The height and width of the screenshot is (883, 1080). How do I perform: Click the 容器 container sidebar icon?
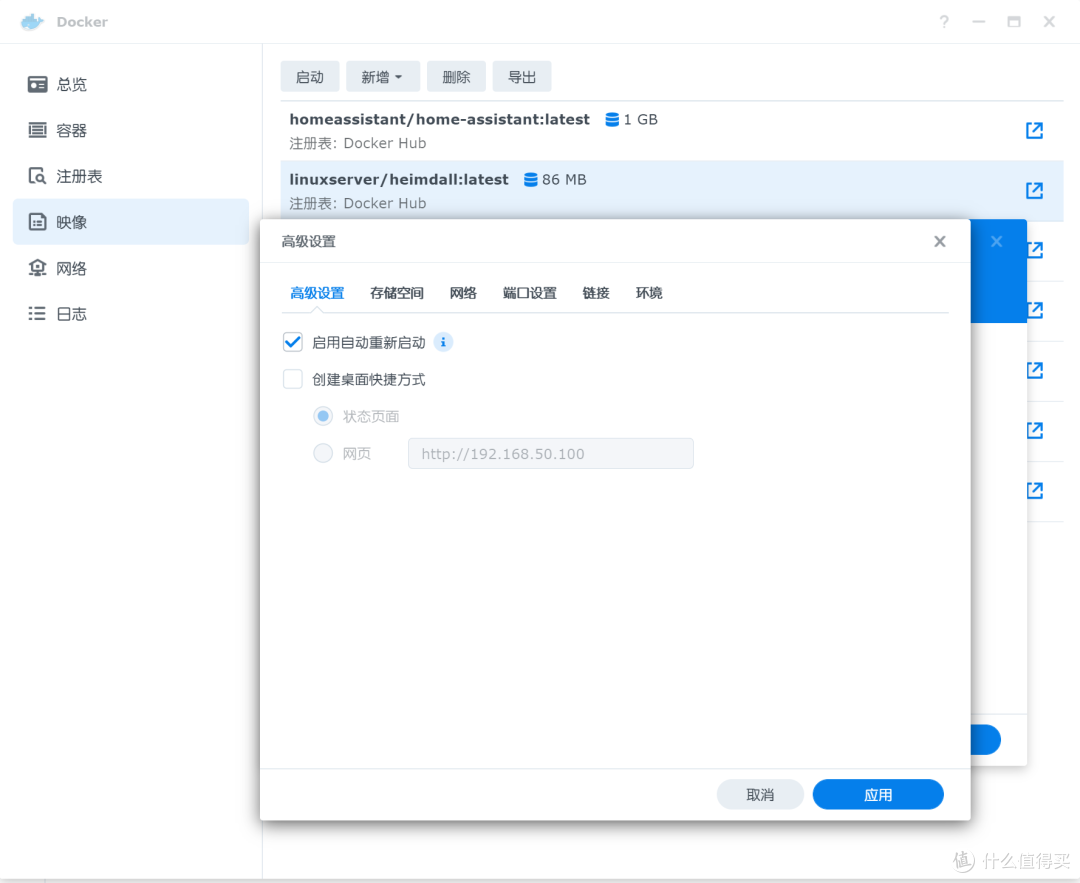point(35,130)
